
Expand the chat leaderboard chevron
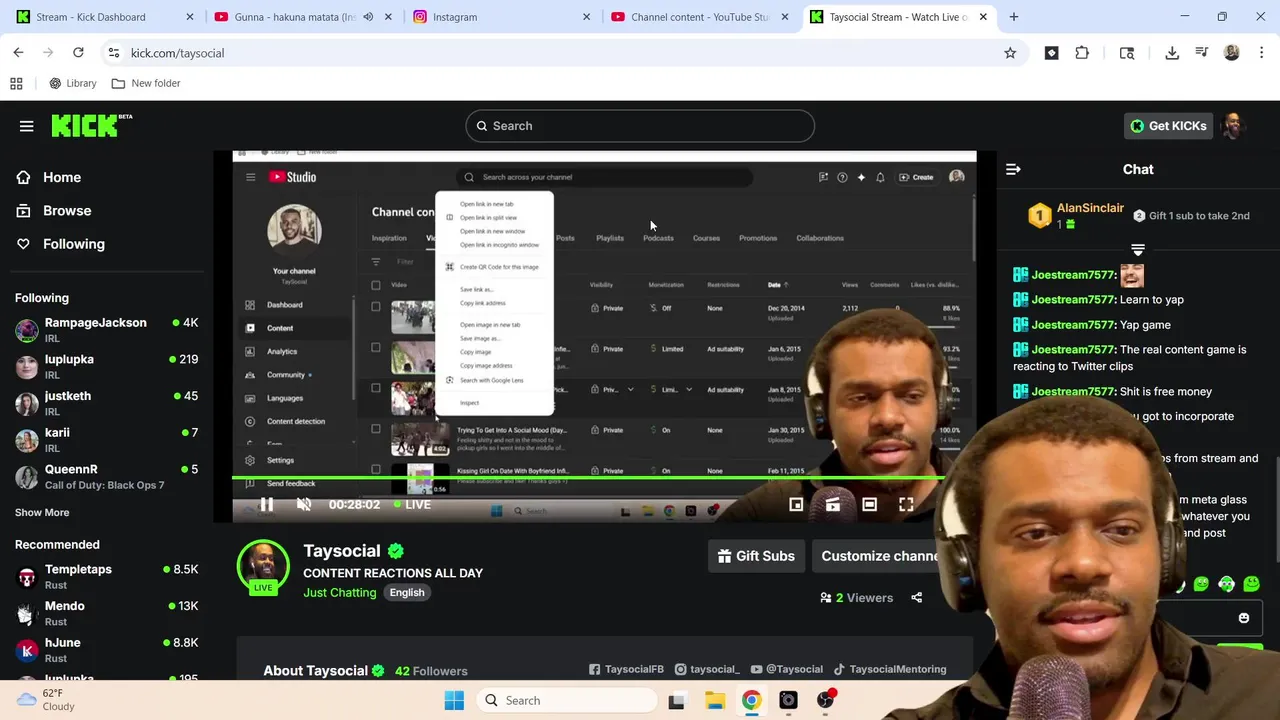1138,249
